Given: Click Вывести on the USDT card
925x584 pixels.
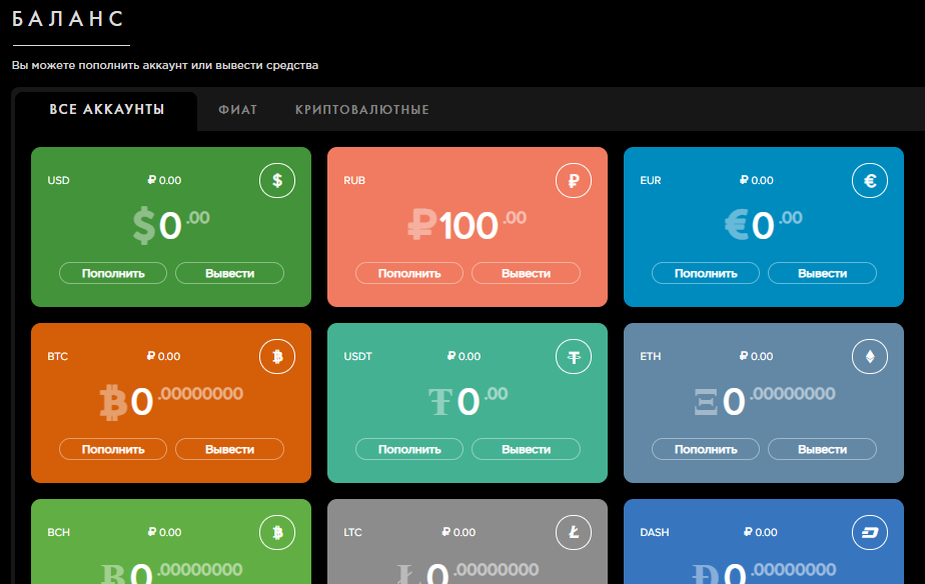Looking at the screenshot, I should coord(526,449).
